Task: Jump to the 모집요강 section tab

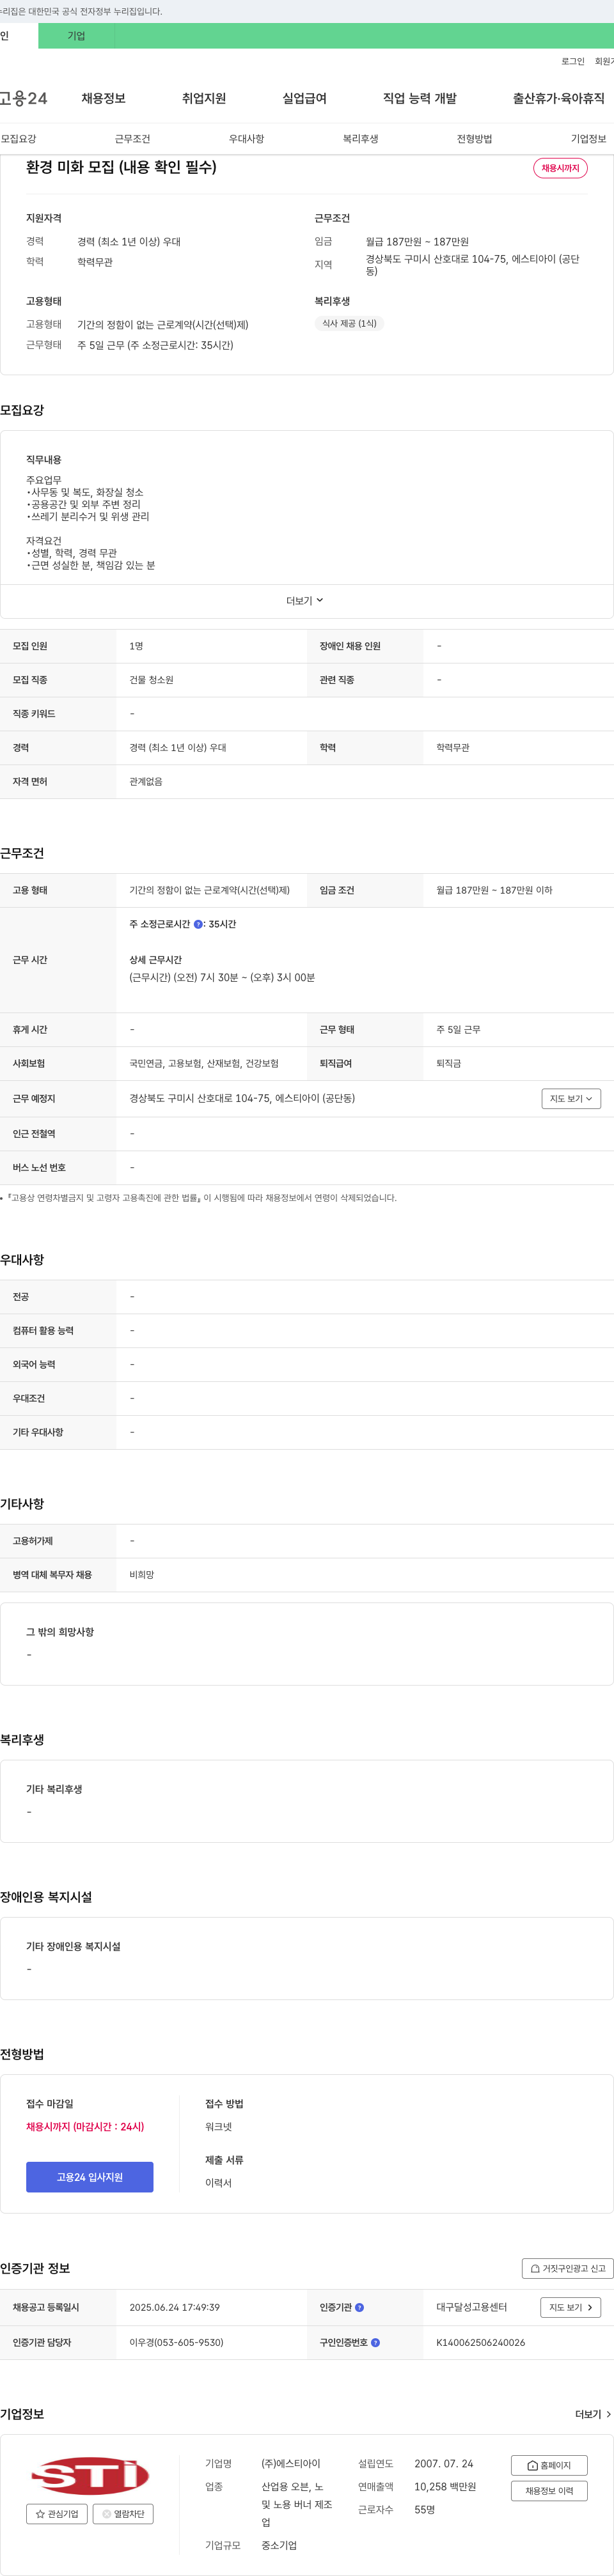Action: pos(18,139)
